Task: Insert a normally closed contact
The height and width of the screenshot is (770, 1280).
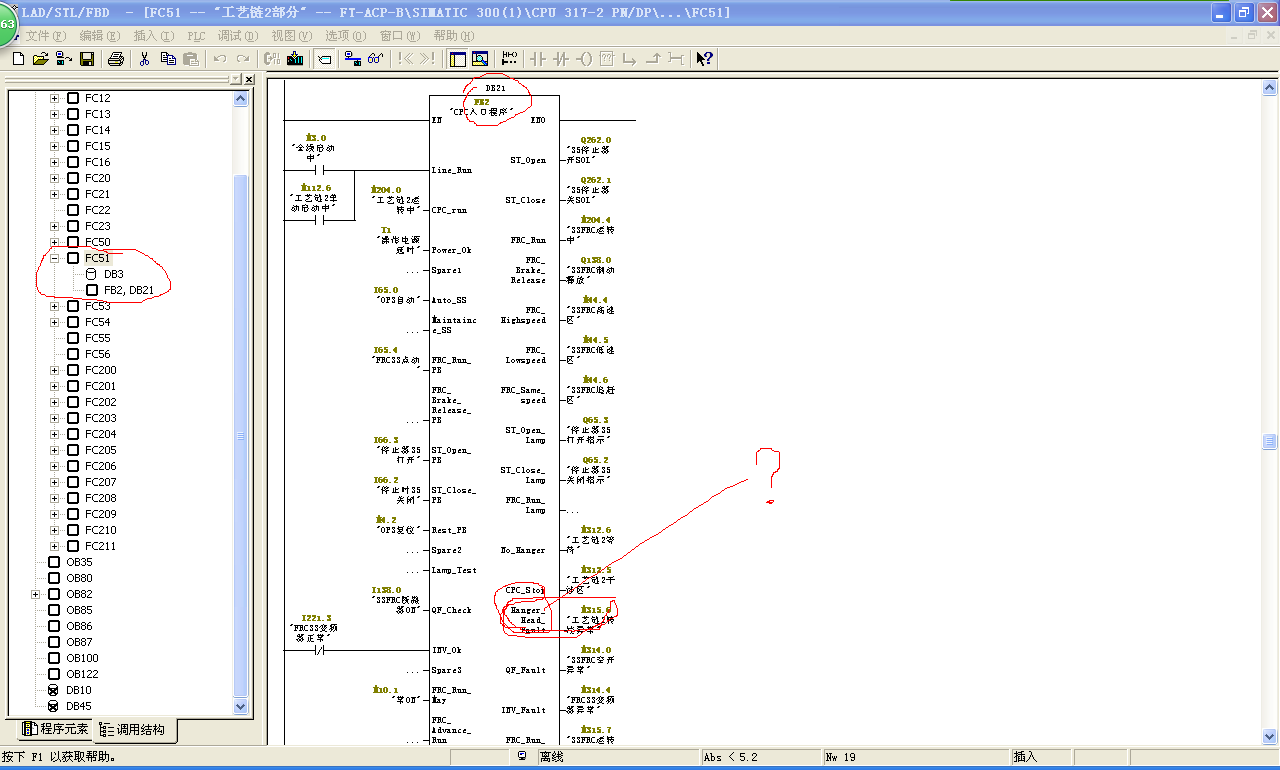Action: tap(561, 59)
